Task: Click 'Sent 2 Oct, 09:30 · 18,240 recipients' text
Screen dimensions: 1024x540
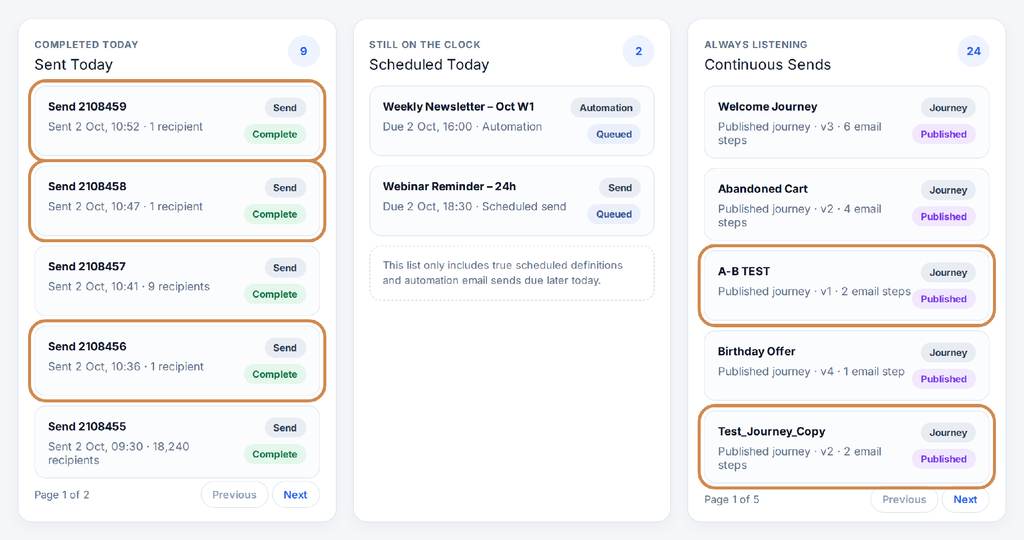Action: [119, 453]
